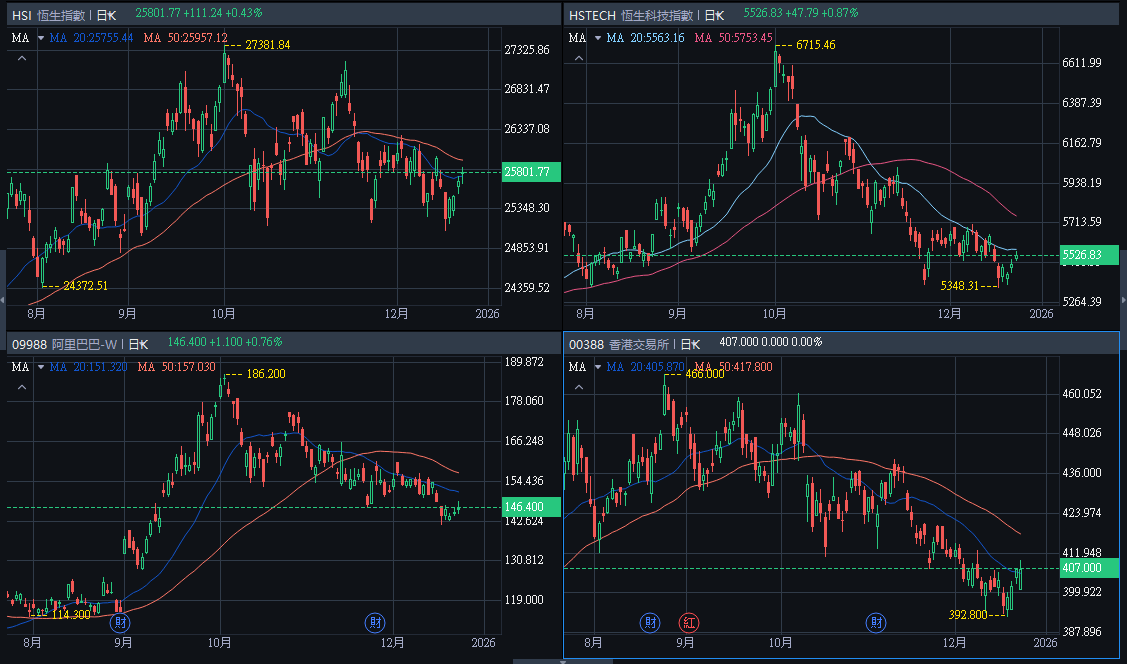
Task: Collapse the Alibaba chart indicator legend chevron
Action: (20, 388)
